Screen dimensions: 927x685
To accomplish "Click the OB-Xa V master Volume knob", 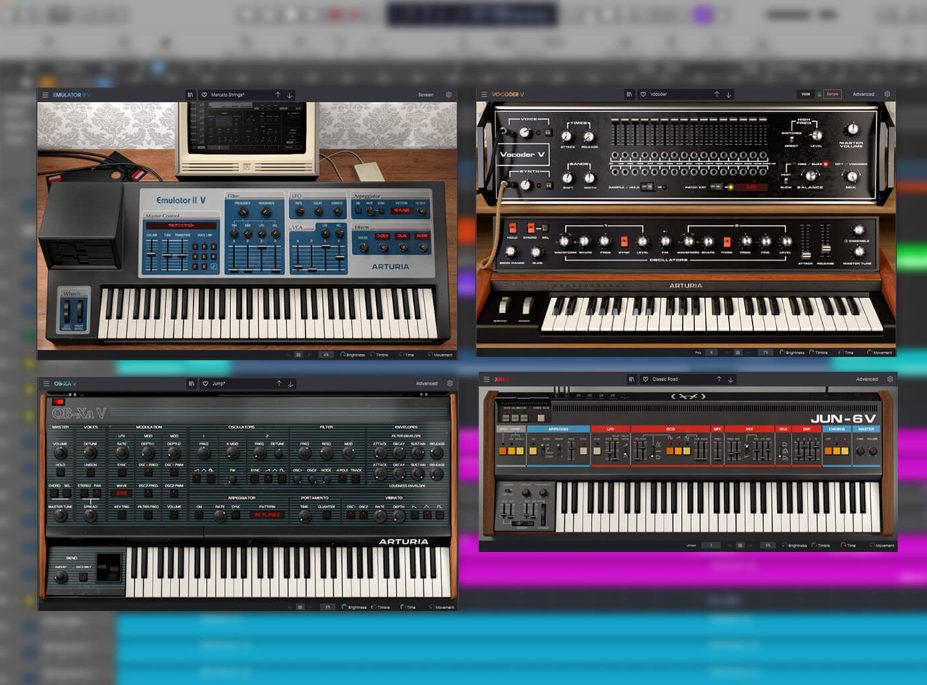I will [60, 453].
